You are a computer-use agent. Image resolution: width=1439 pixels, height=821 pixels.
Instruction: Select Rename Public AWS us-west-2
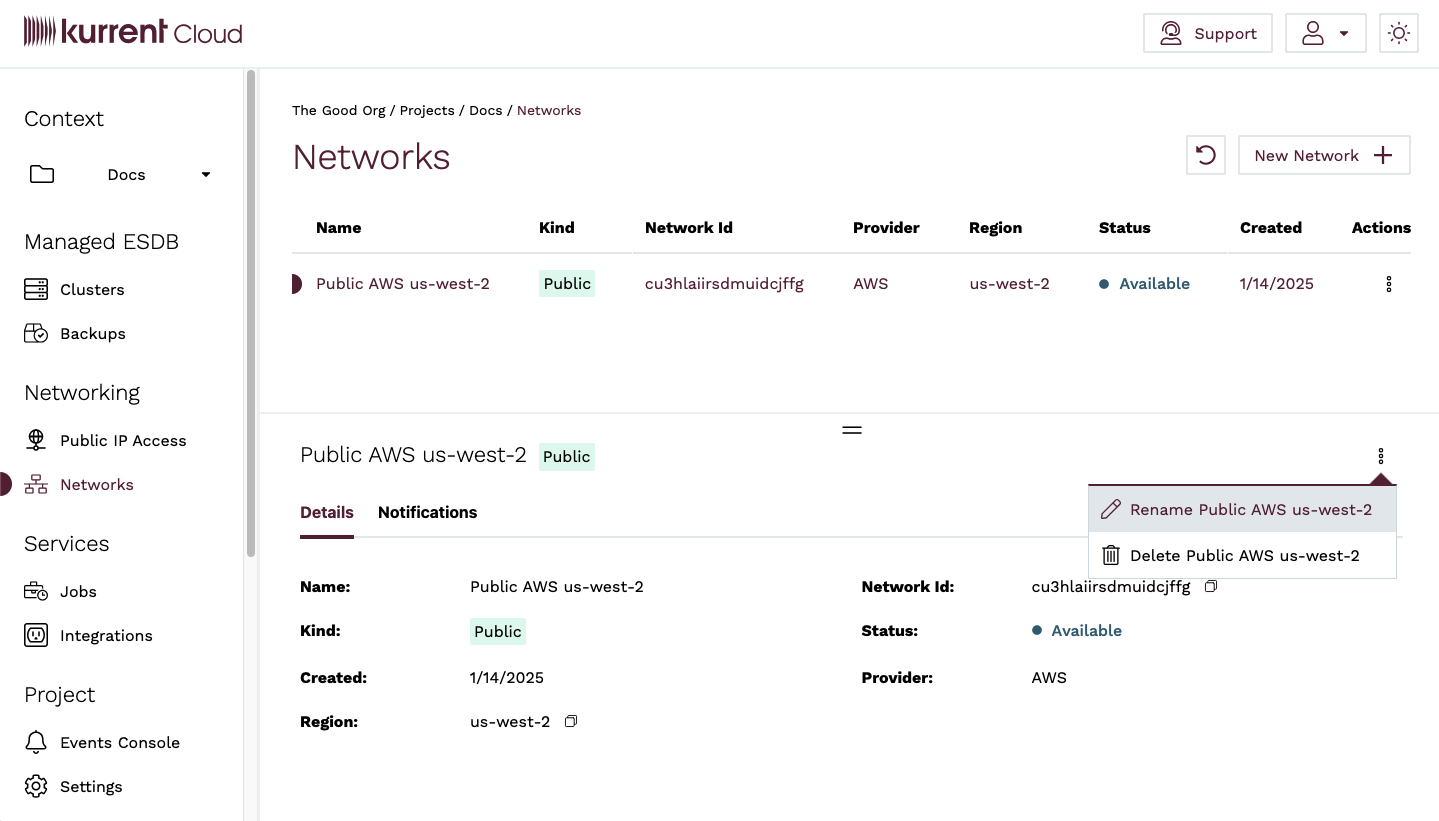coord(1242,509)
